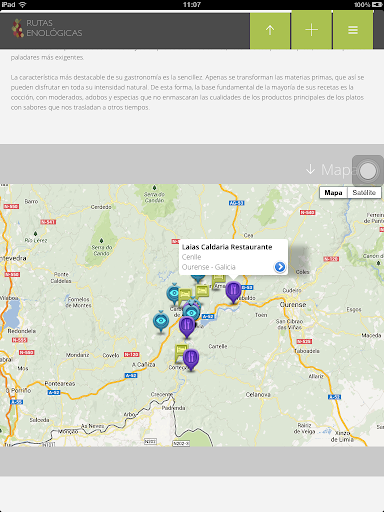Switch map to Satélite view
The height and width of the screenshot is (512, 384).
point(364,193)
